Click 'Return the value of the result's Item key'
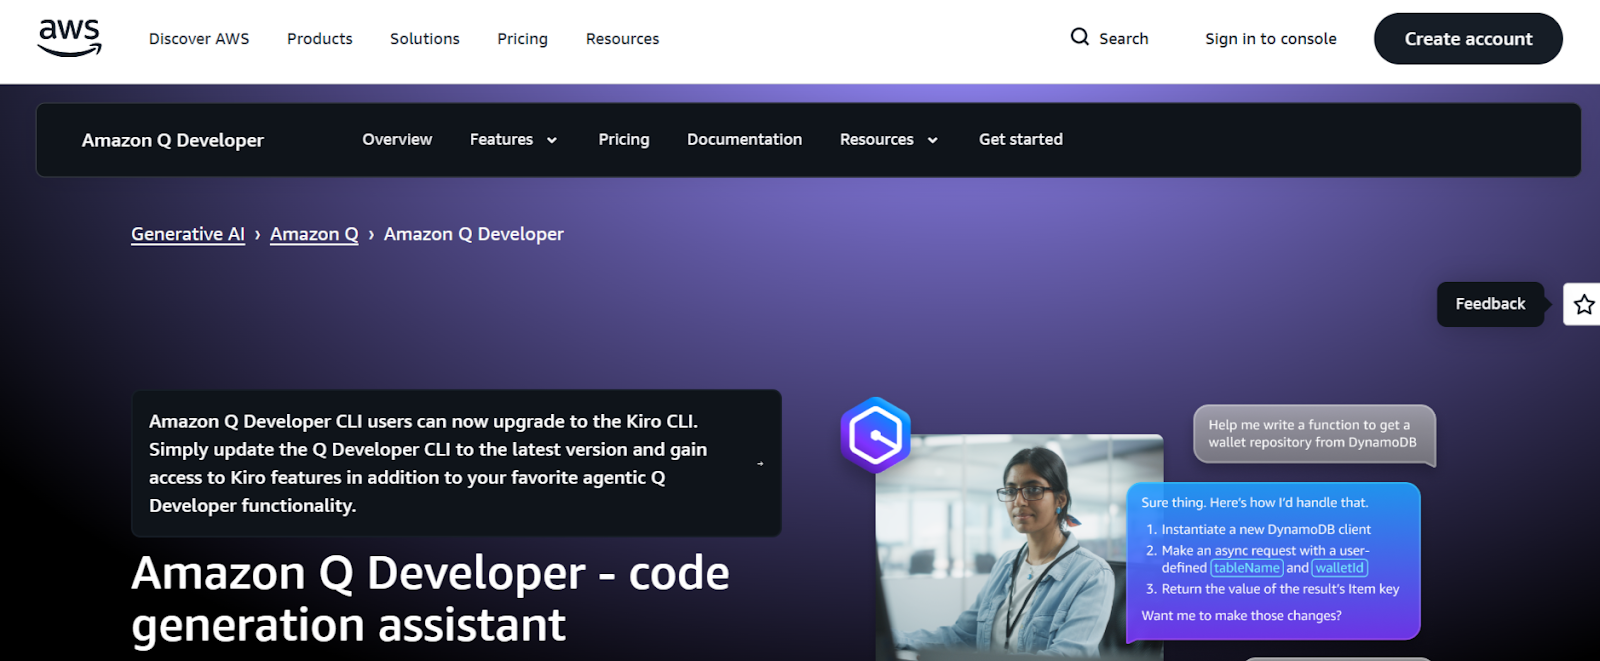The height and width of the screenshot is (661, 1600). click(x=1280, y=589)
